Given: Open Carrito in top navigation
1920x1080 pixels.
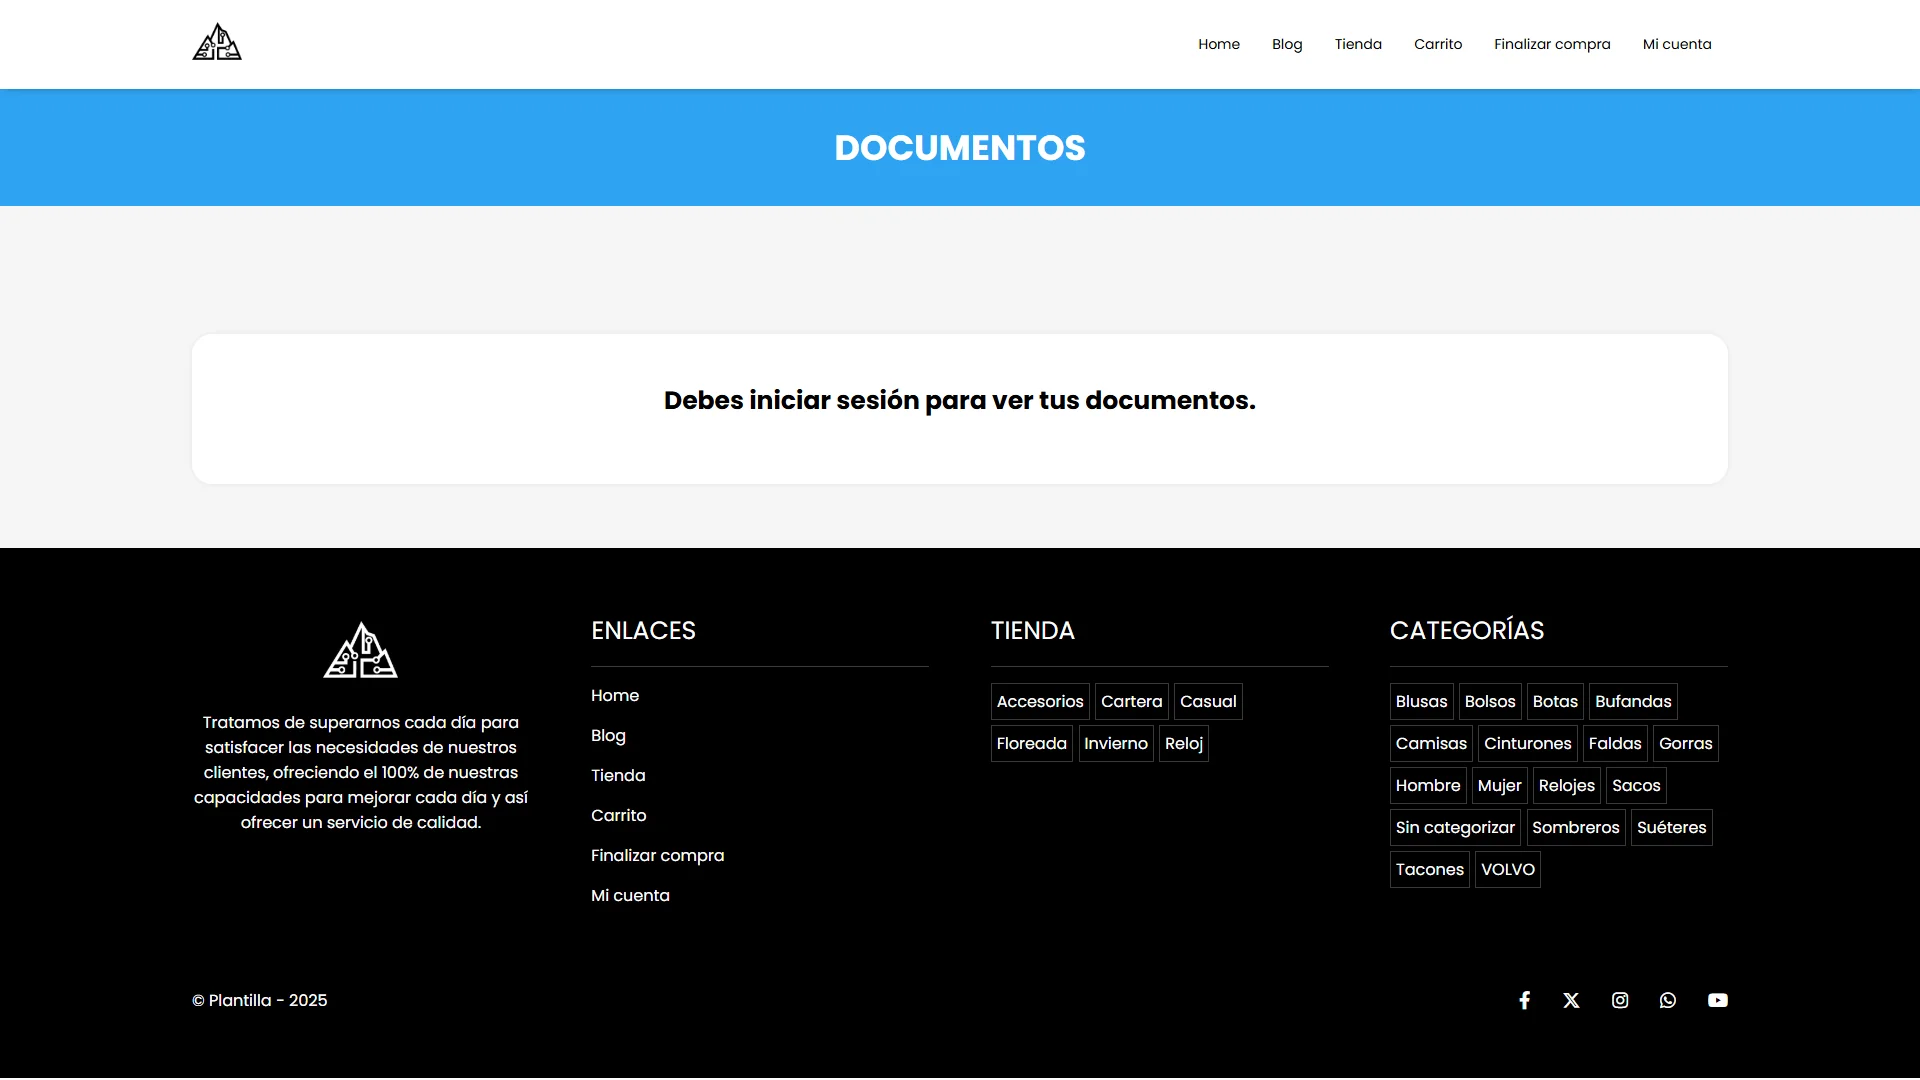Looking at the screenshot, I should pyautogui.click(x=1438, y=44).
